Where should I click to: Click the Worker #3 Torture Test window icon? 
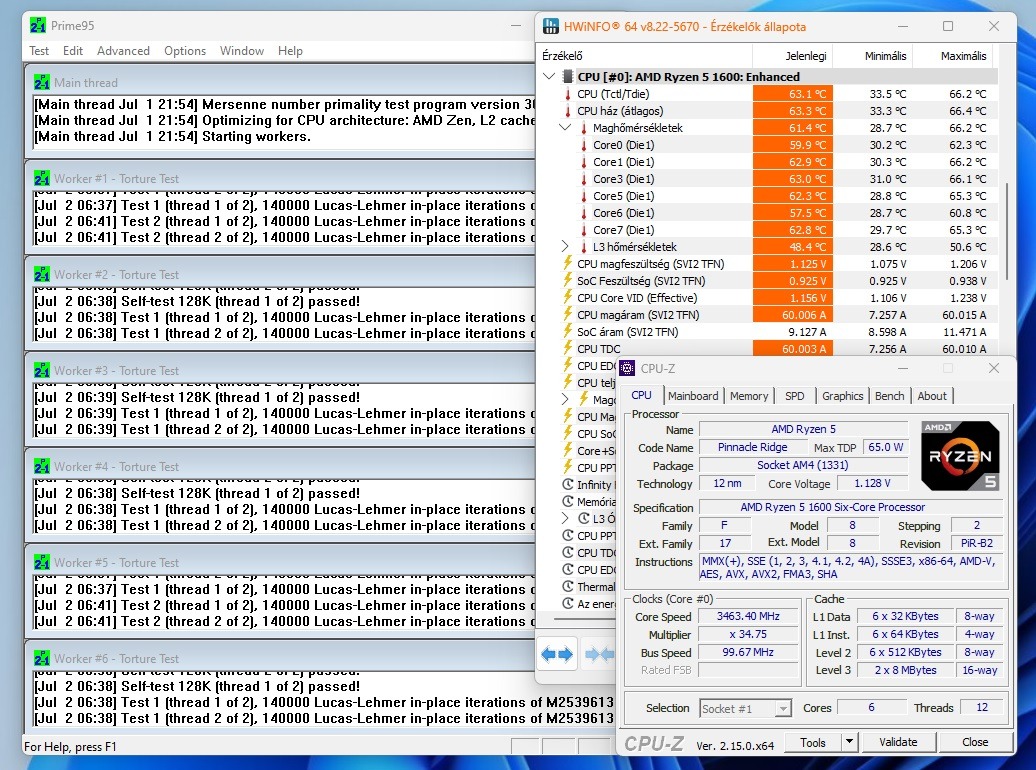click(x=42, y=371)
